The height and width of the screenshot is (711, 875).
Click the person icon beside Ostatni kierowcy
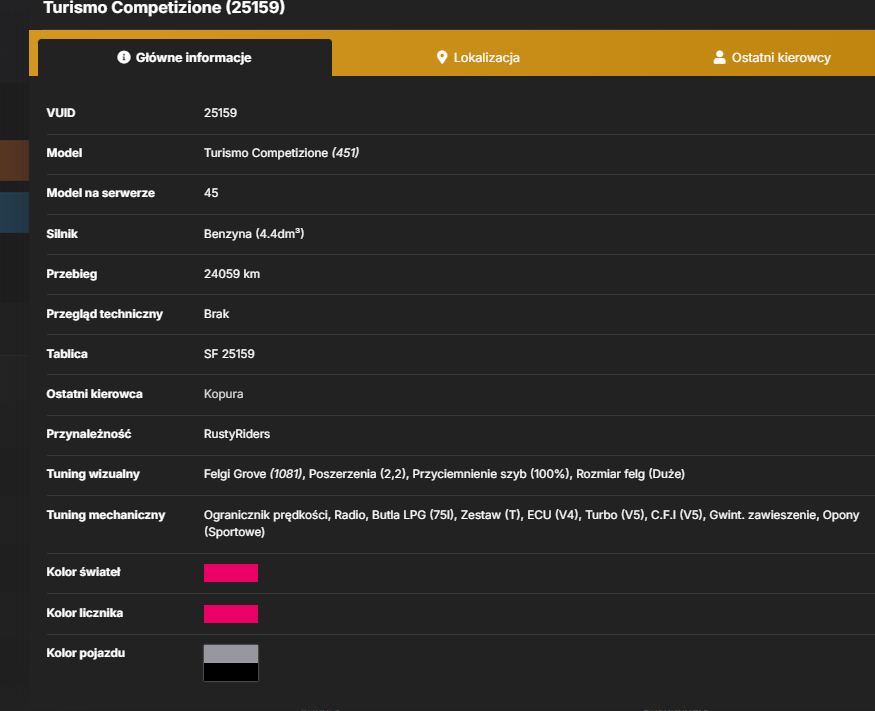719,57
